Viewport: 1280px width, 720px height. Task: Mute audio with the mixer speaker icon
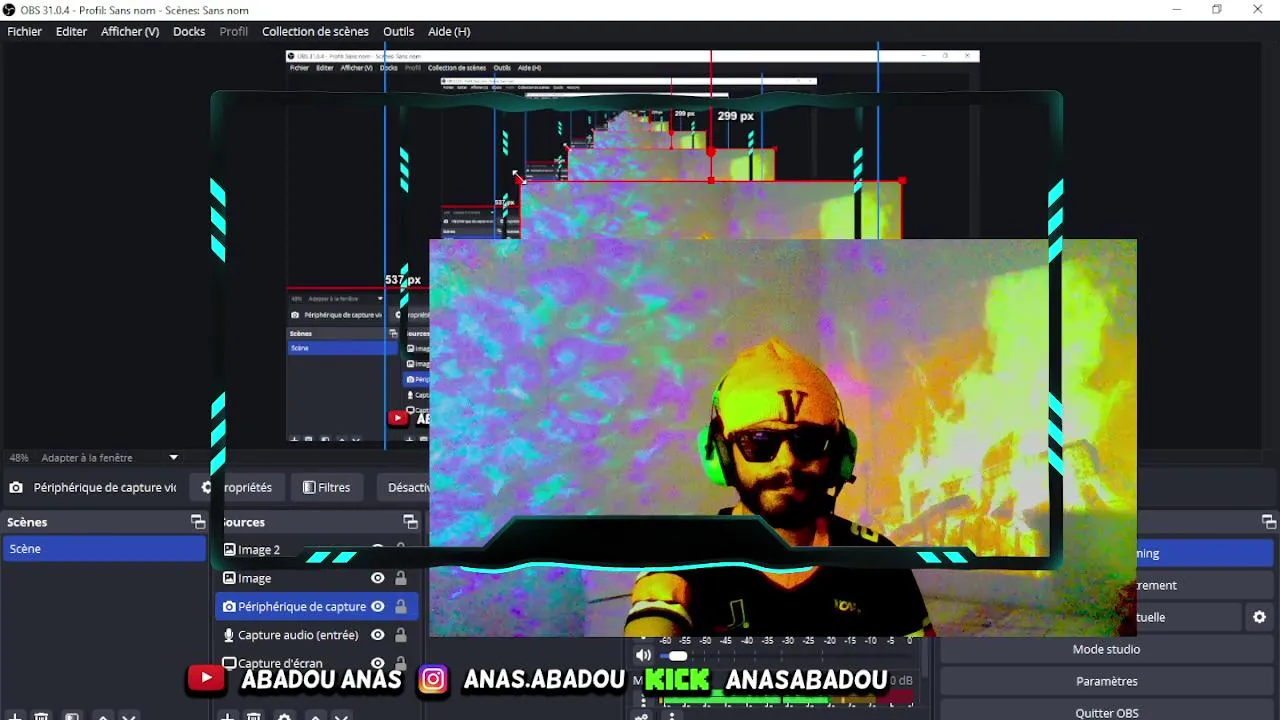point(643,656)
